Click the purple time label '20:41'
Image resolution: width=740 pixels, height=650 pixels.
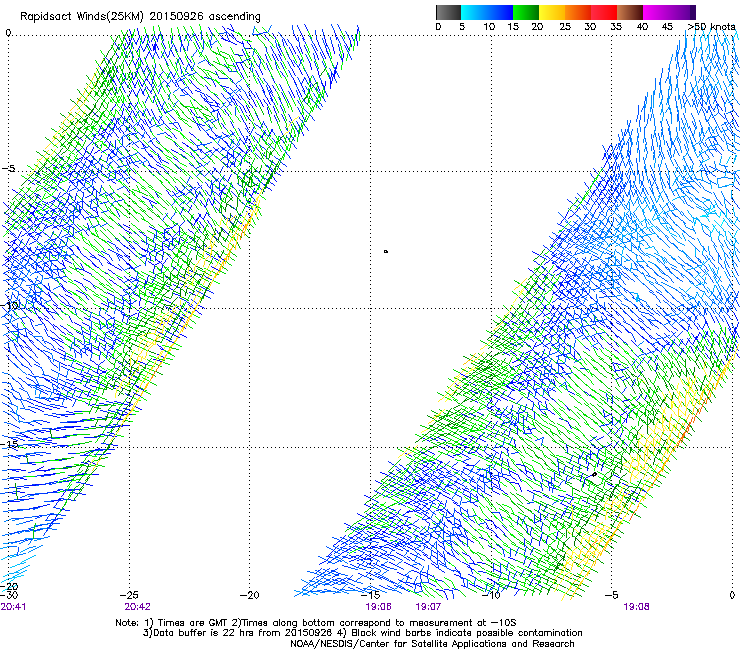pyautogui.click(x=13, y=607)
